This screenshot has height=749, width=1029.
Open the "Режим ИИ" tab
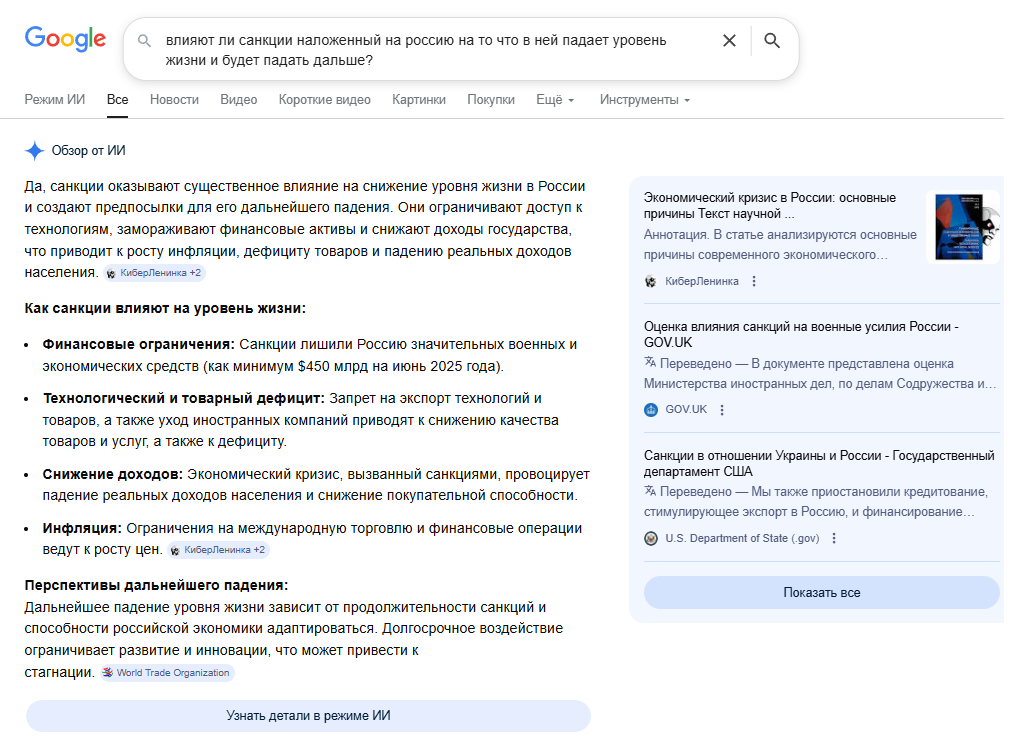(55, 100)
